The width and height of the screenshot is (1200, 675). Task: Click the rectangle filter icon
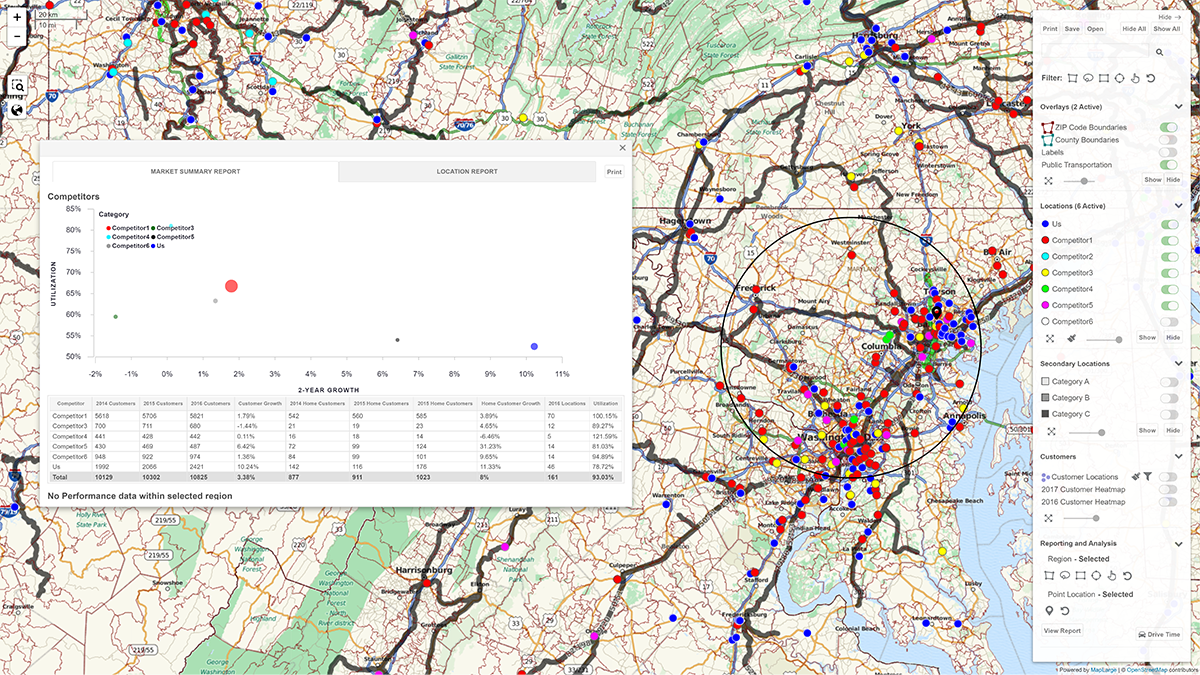[1104, 78]
